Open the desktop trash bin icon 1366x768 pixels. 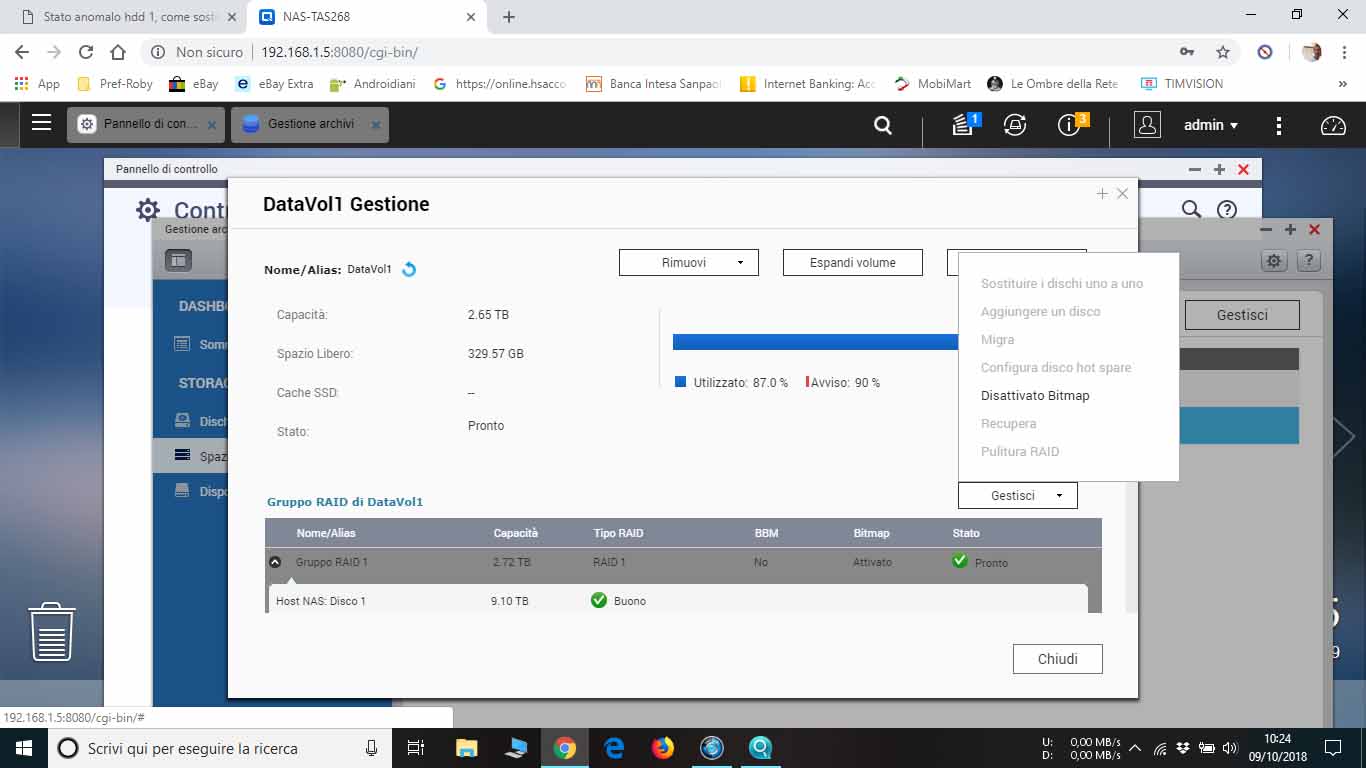pos(52,631)
